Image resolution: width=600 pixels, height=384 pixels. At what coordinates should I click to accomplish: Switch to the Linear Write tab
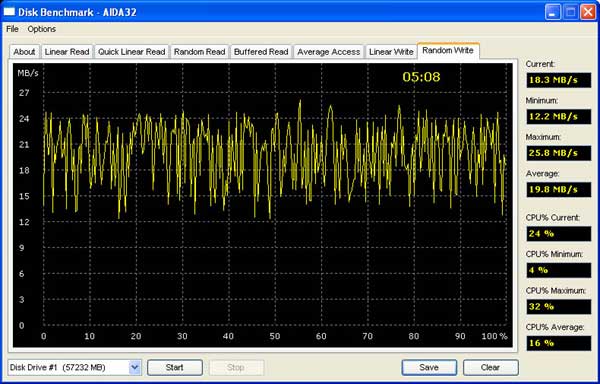pos(391,52)
